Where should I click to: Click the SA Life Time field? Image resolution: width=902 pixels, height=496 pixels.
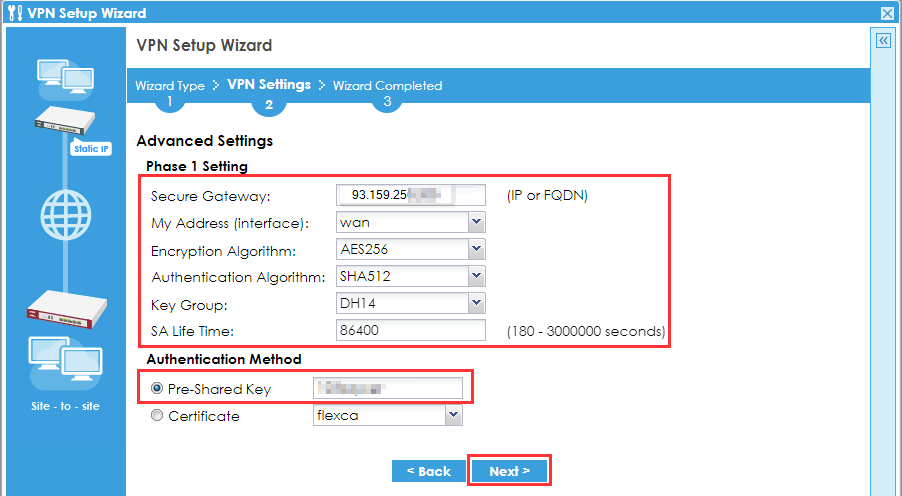411,330
